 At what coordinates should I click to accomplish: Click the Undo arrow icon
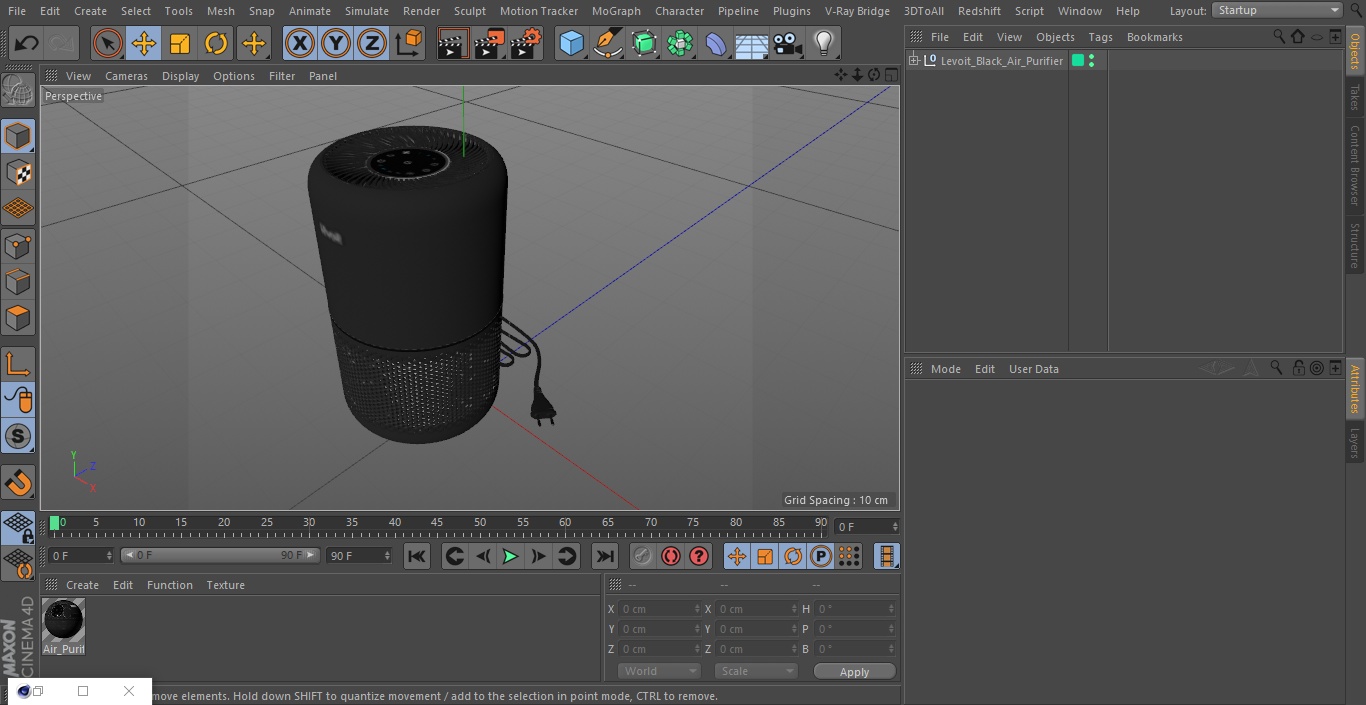click(26, 43)
